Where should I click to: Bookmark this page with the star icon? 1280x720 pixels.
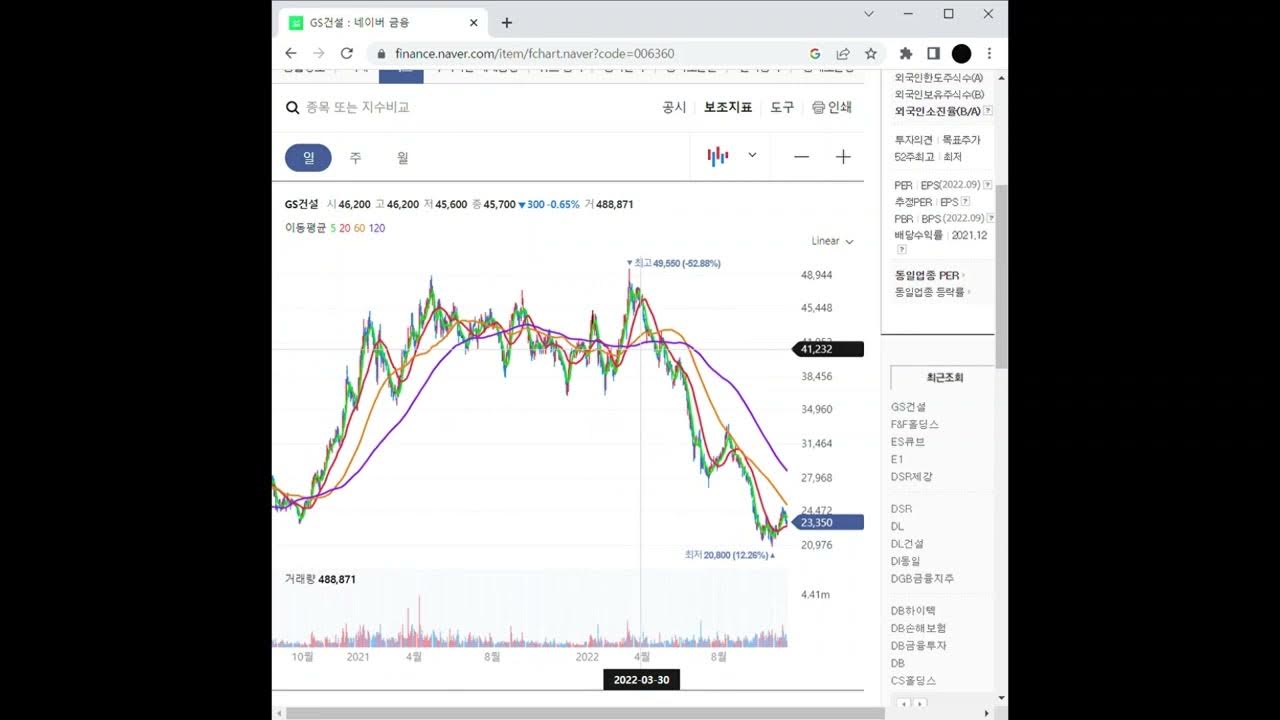coord(871,53)
